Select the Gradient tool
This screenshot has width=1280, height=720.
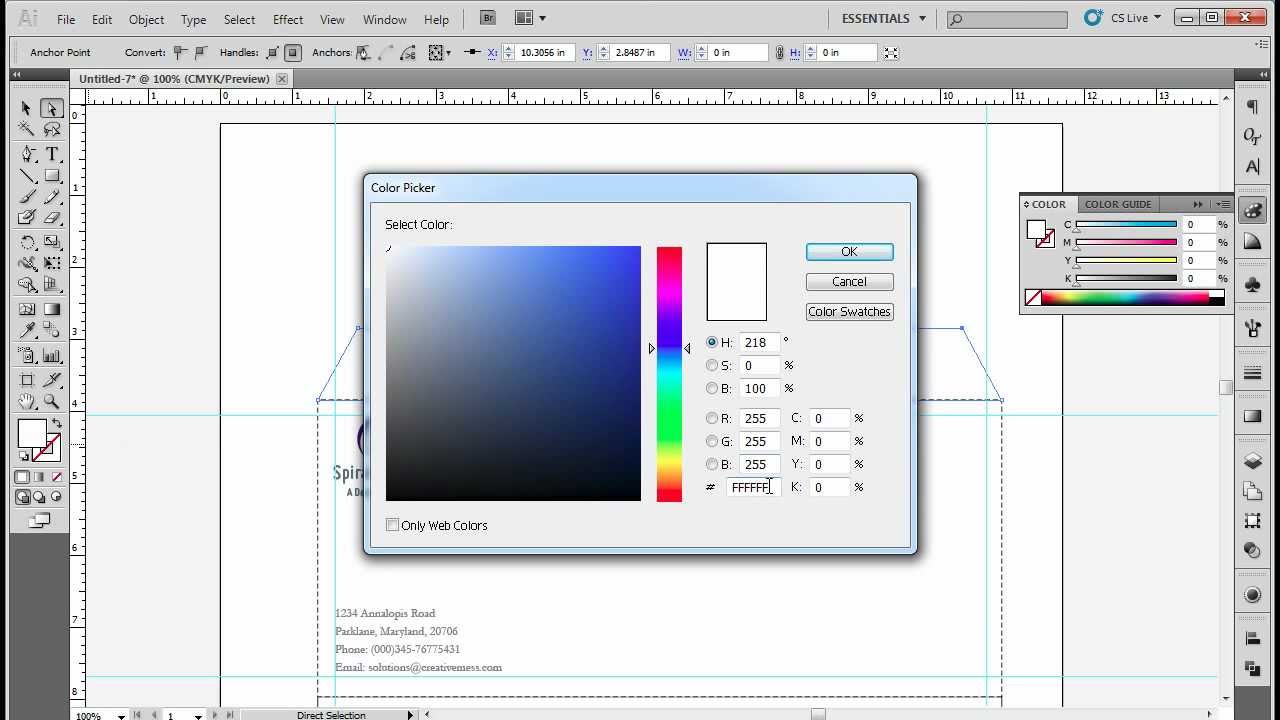pos(52,309)
